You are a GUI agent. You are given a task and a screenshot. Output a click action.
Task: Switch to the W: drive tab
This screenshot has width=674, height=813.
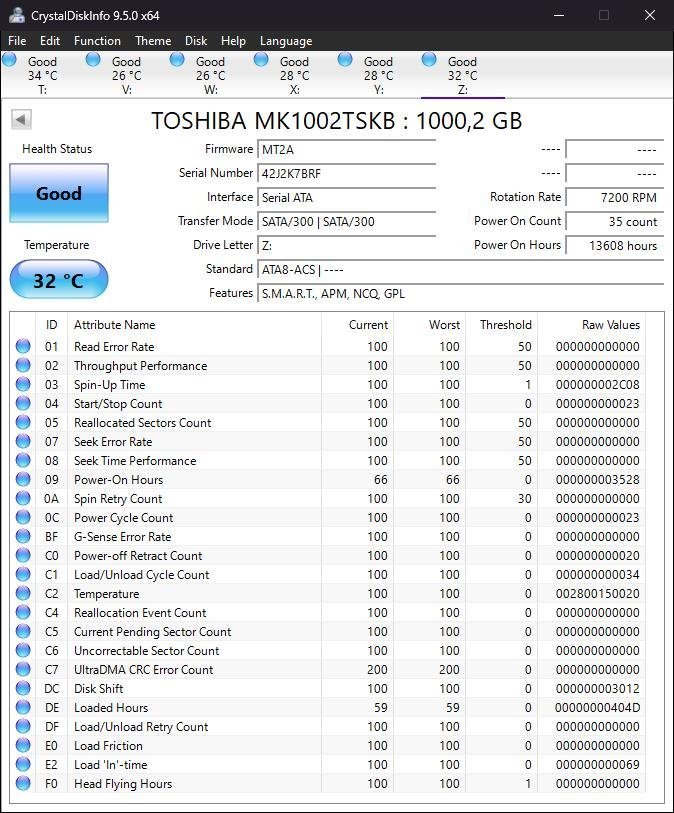click(x=210, y=75)
